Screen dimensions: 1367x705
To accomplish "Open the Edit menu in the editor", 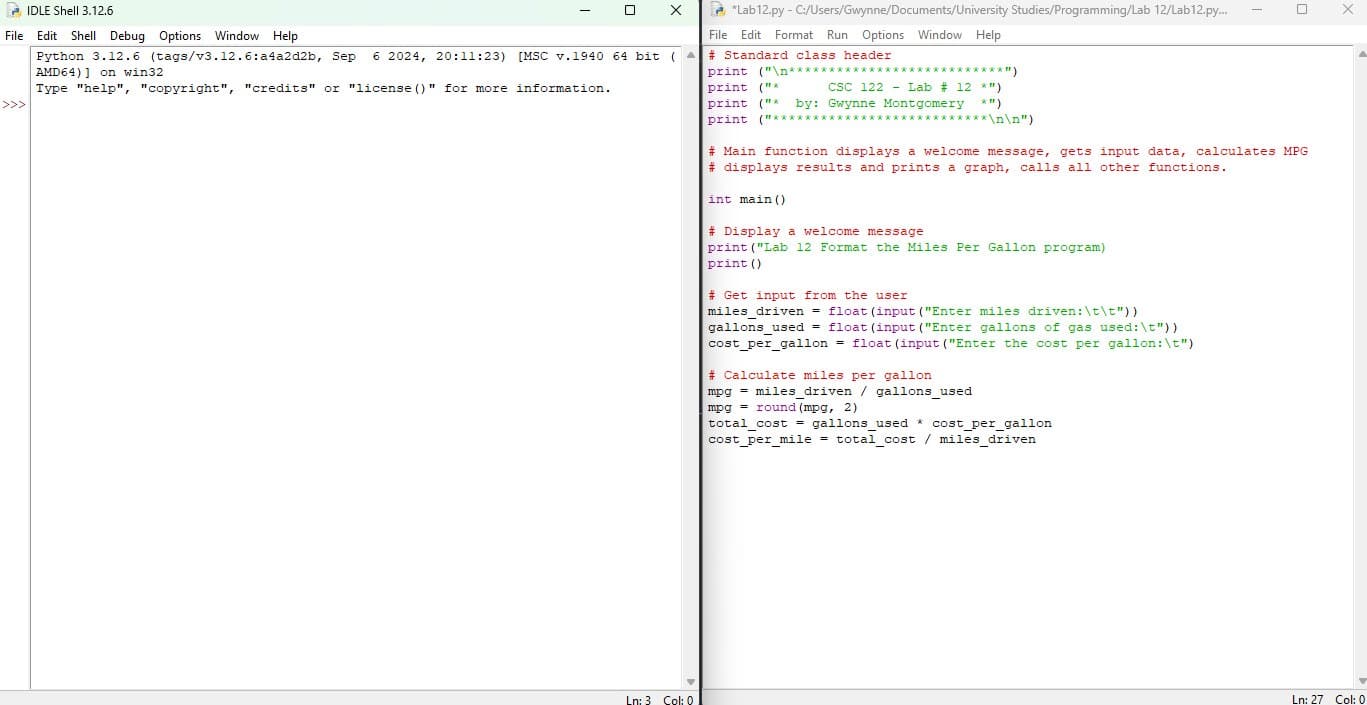I will pyautogui.click(x=751, y=35).
